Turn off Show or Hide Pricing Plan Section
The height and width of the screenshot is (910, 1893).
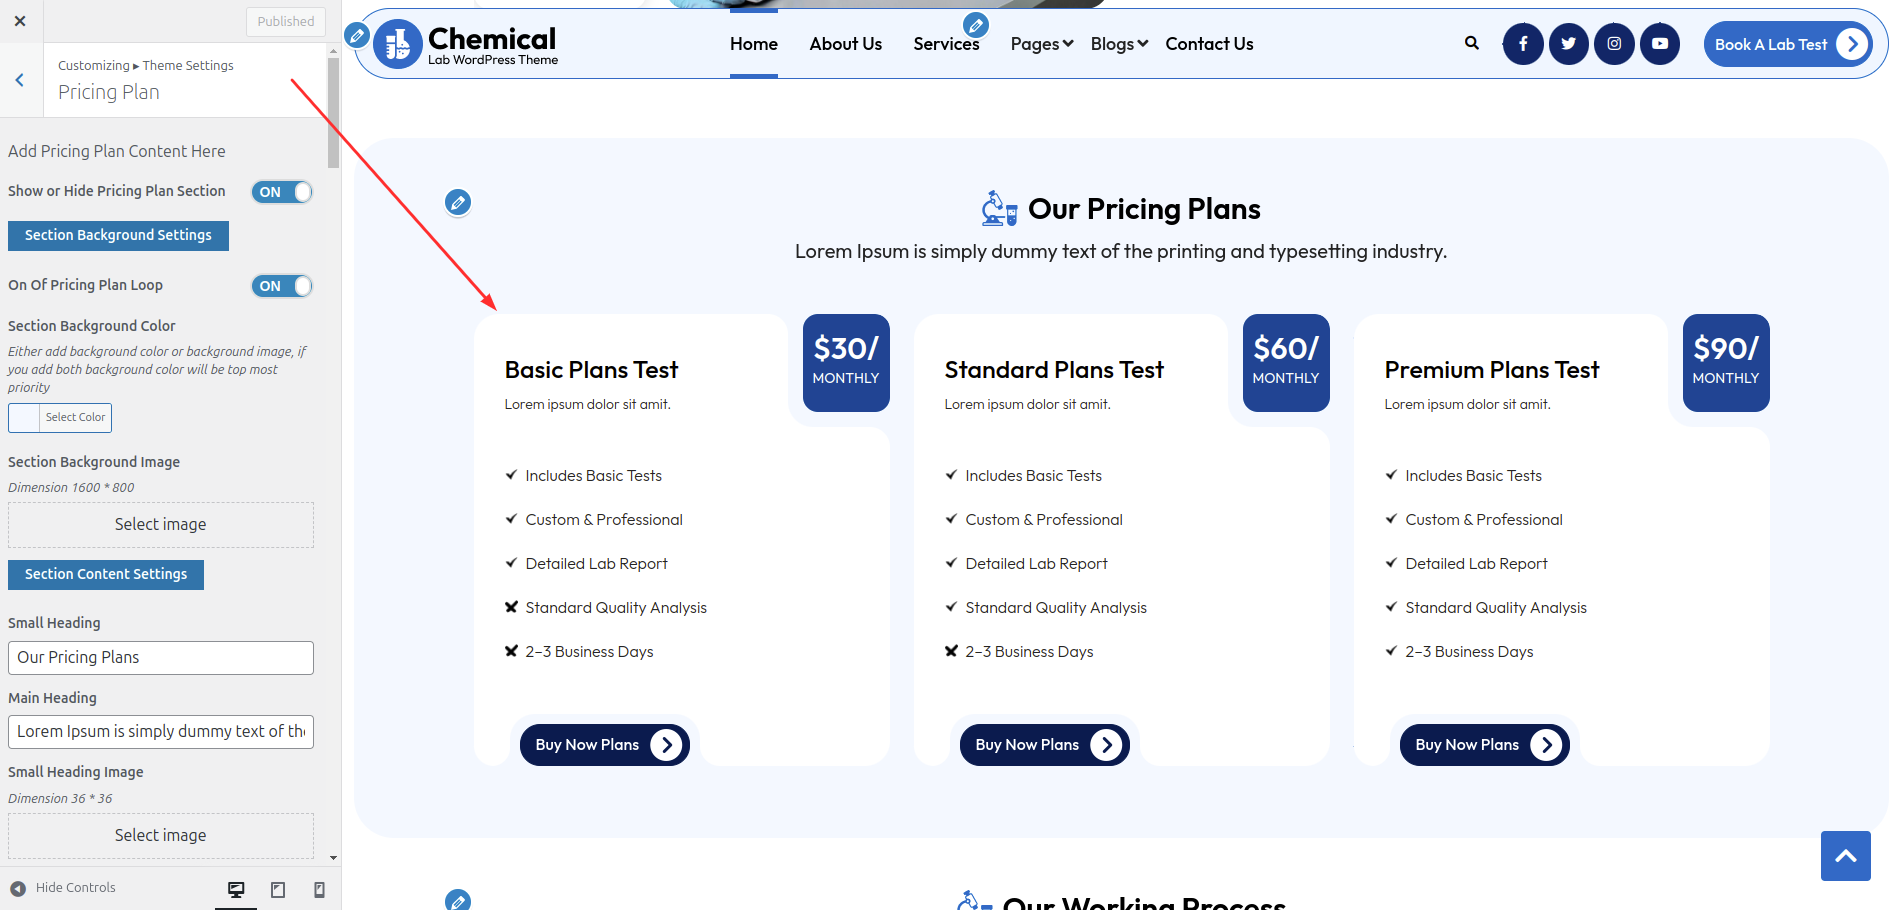pyautogui.click(x=281, y=191)
